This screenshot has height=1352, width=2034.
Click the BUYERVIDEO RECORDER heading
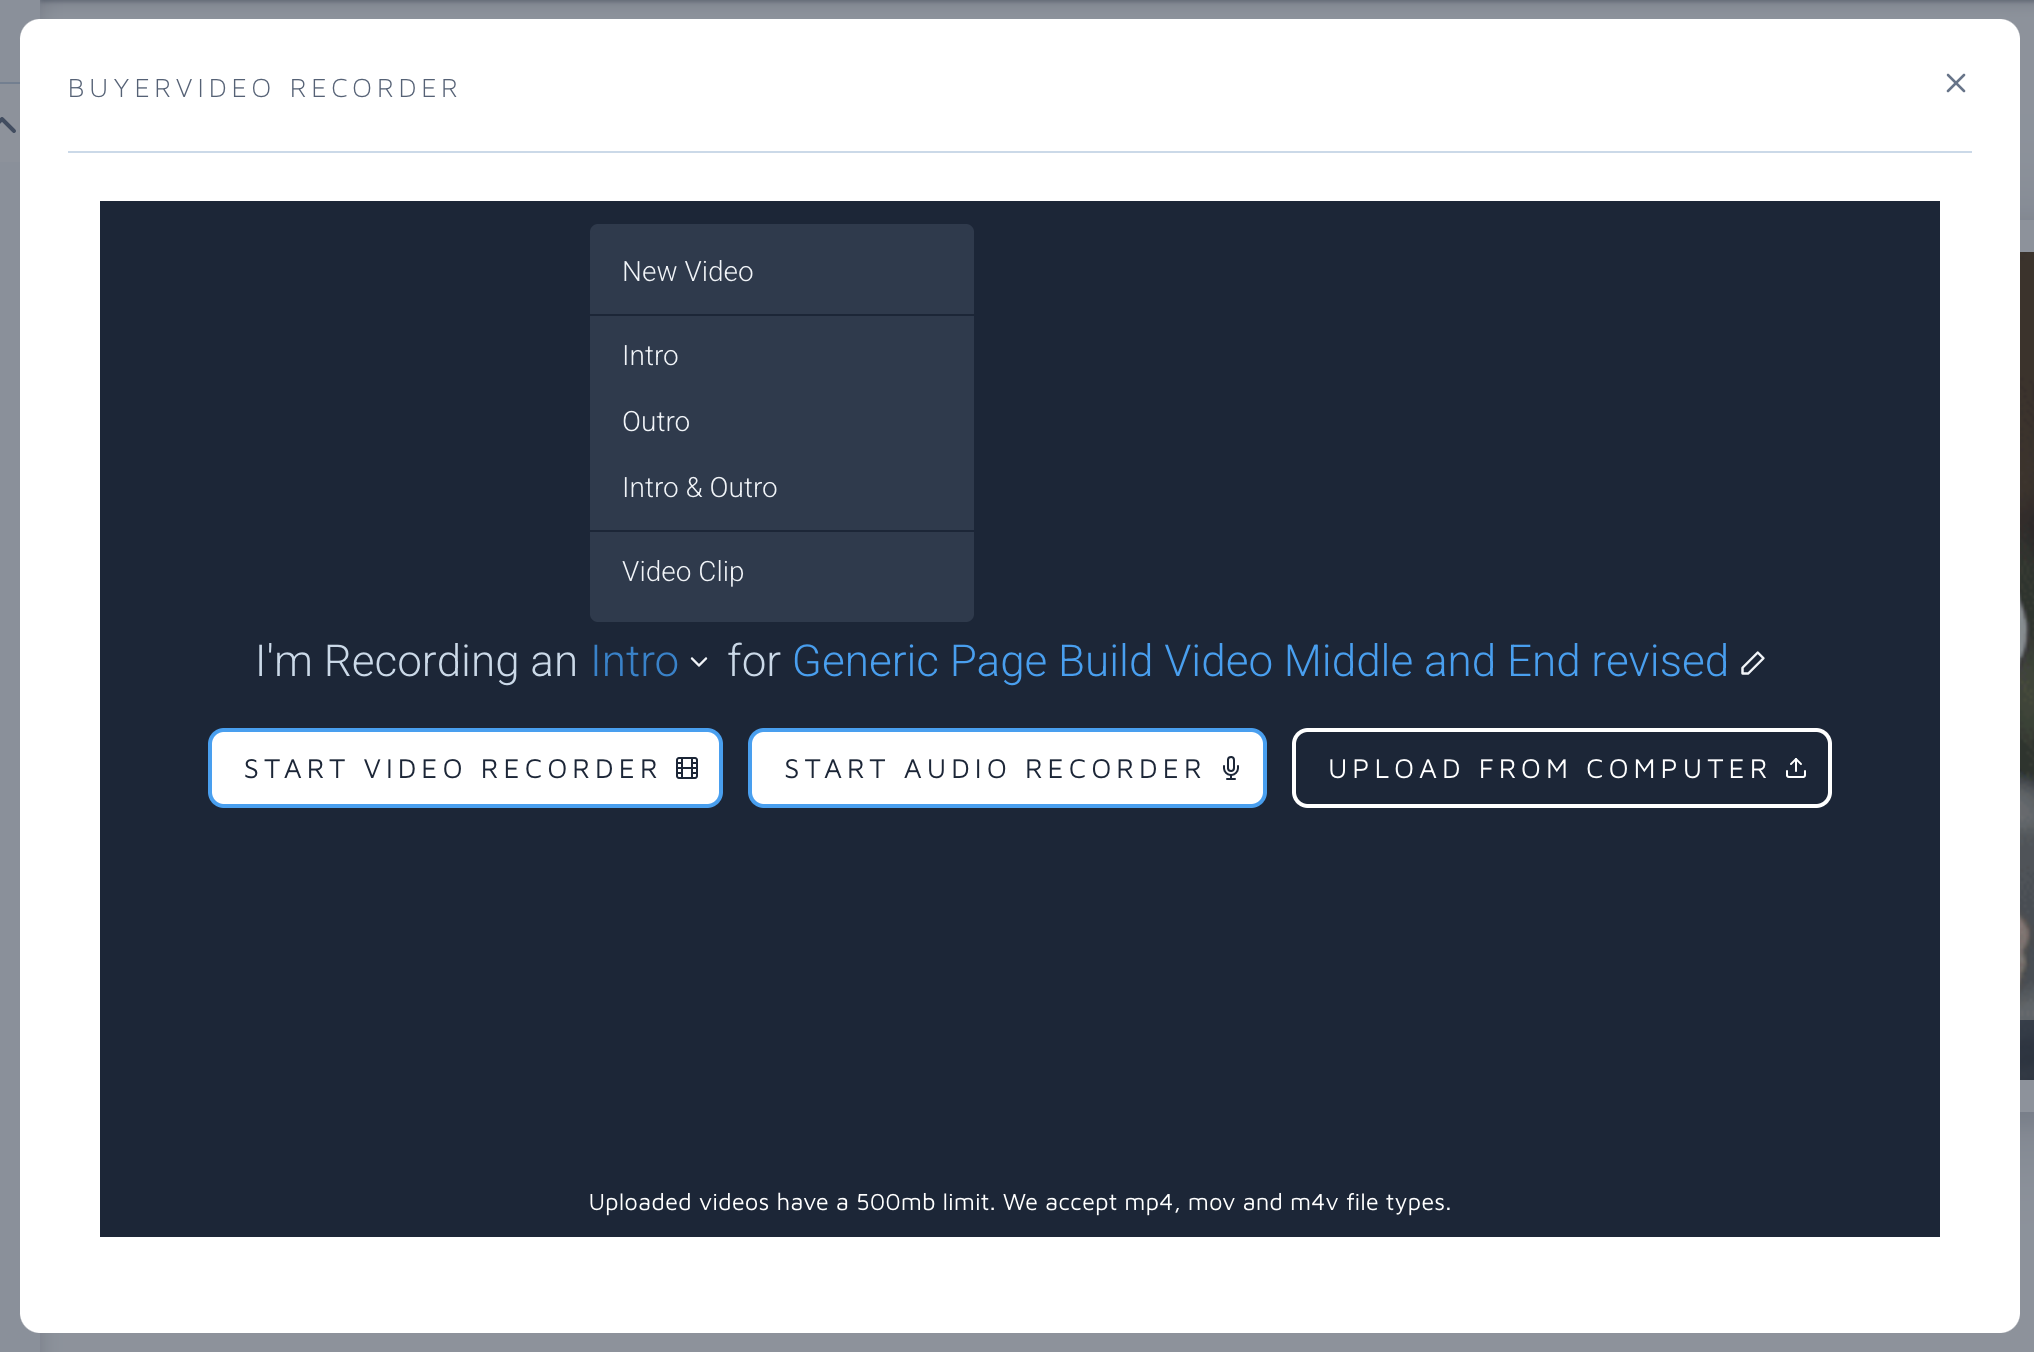point(264,88)
